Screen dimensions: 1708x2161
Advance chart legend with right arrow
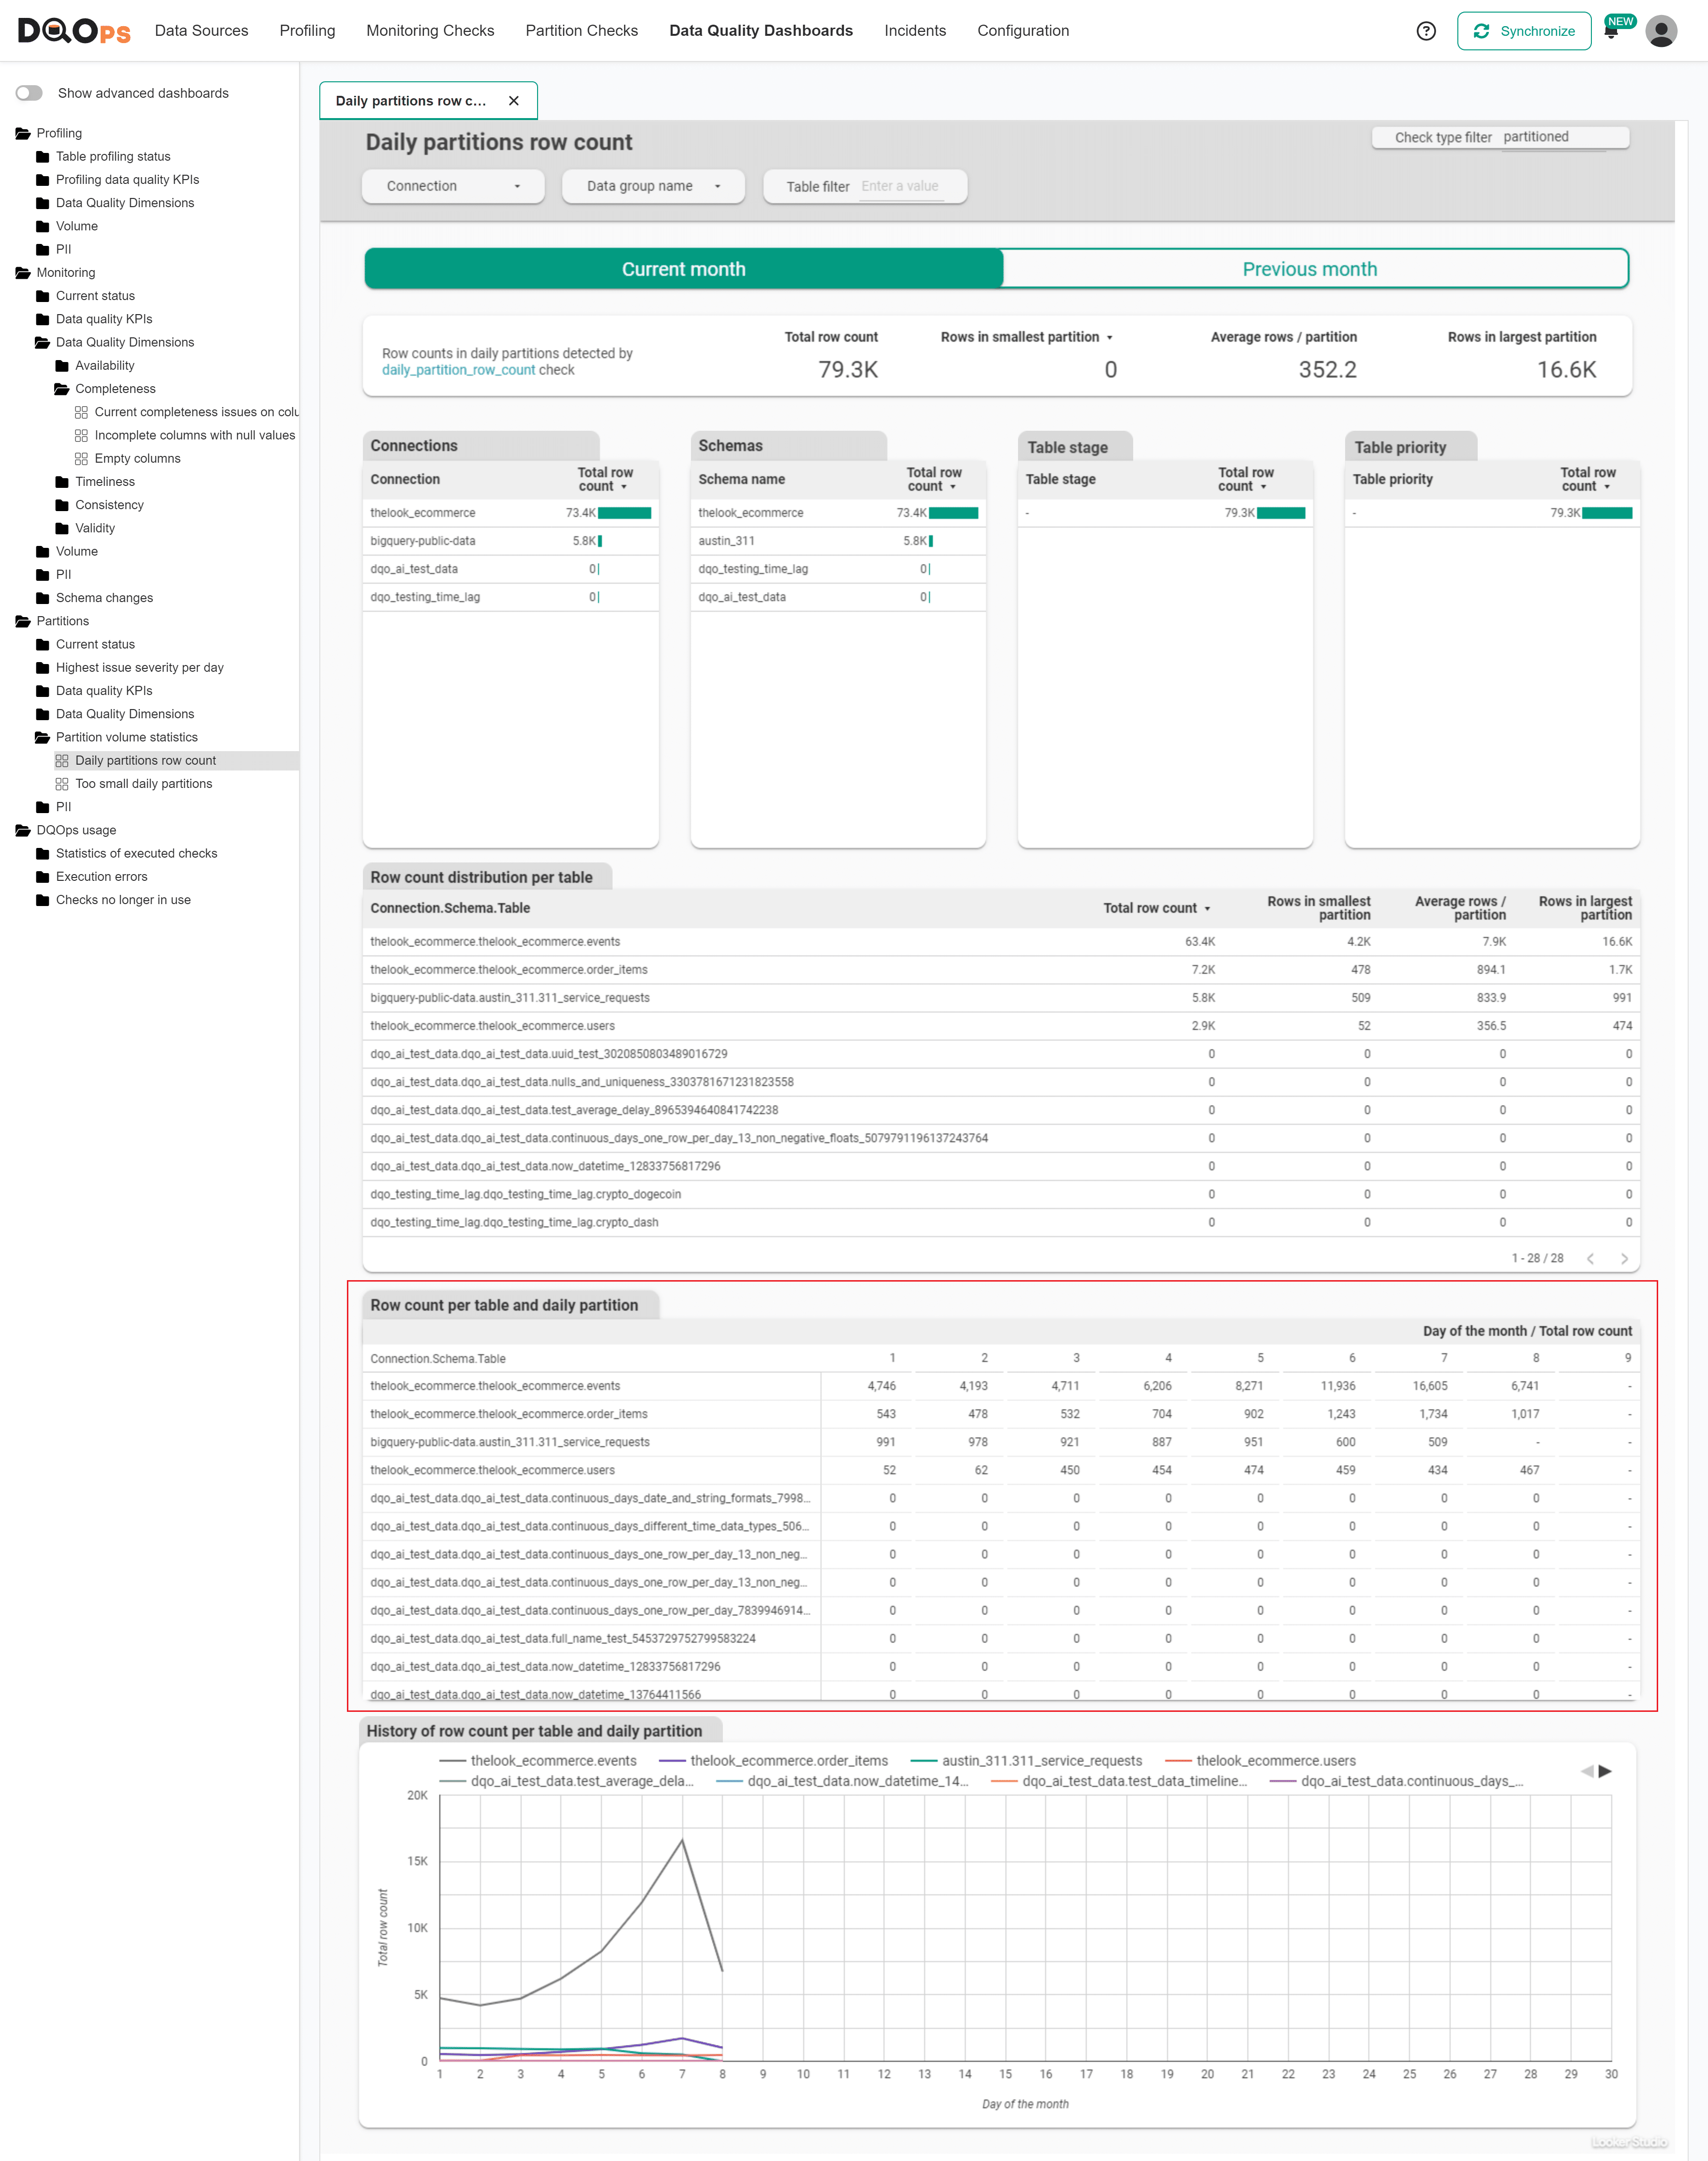[x=1605, y=1771]
